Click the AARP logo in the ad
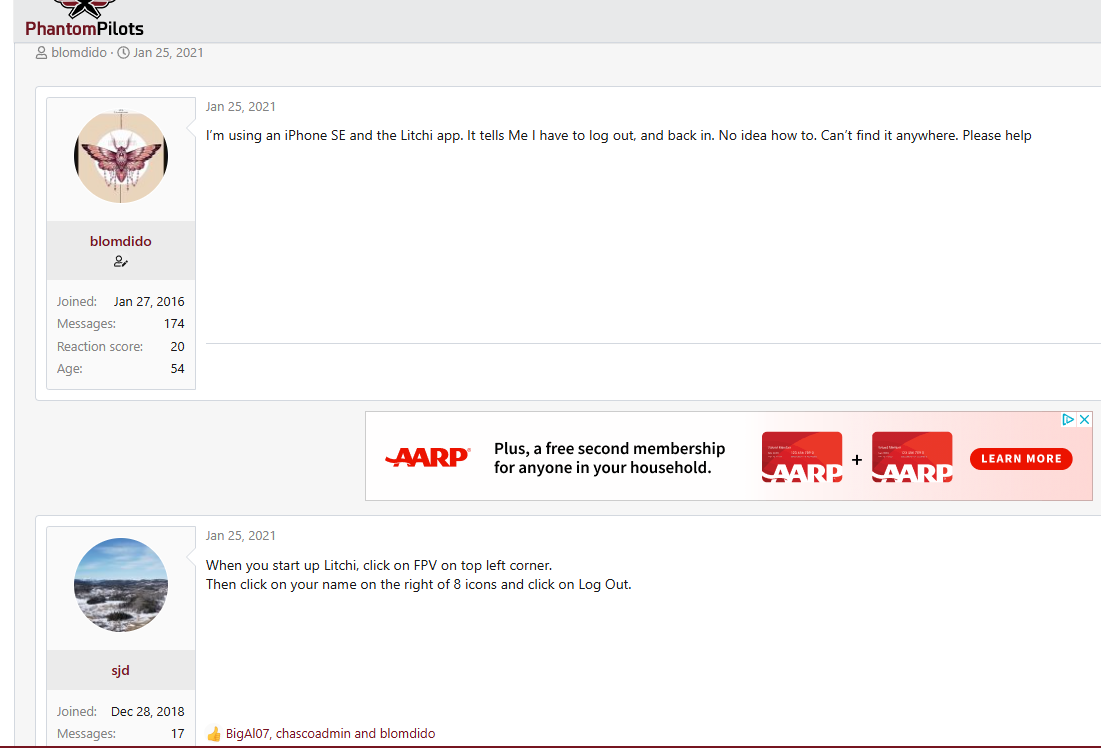The height and width of the screenshot is (752, 1101). click(428, 457)
